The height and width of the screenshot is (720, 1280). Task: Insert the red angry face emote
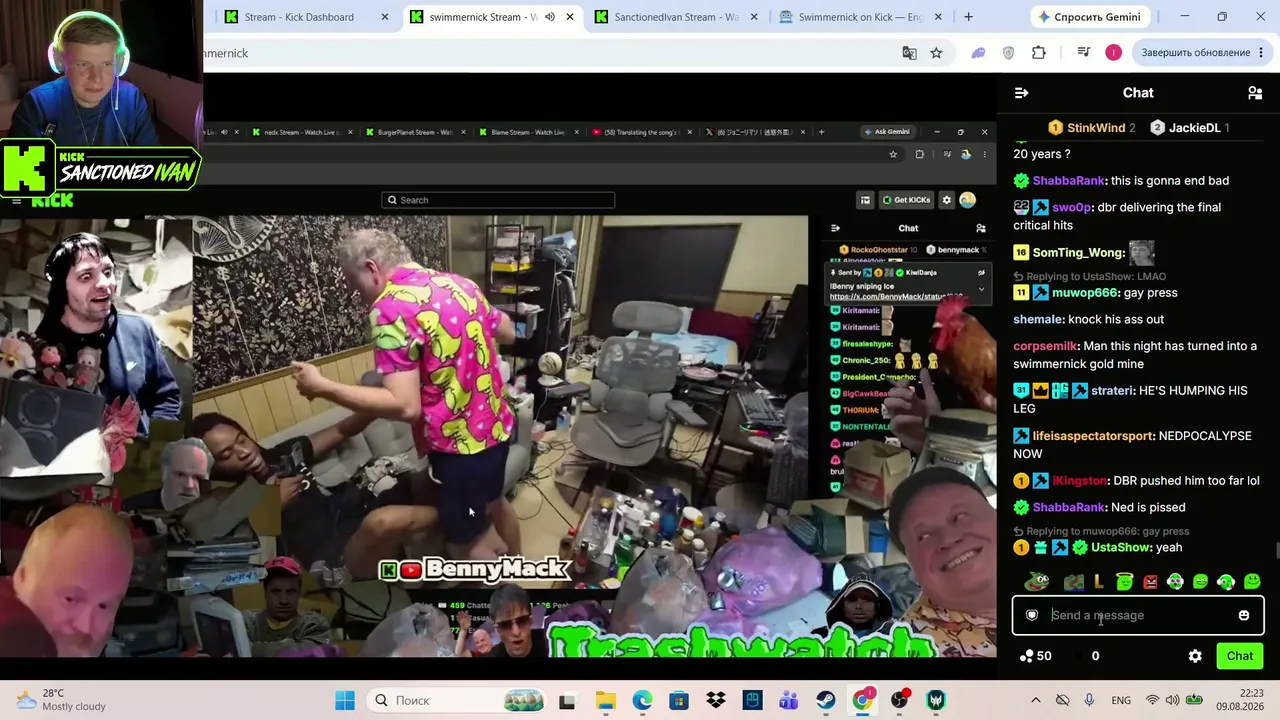tap(1150, 581)
